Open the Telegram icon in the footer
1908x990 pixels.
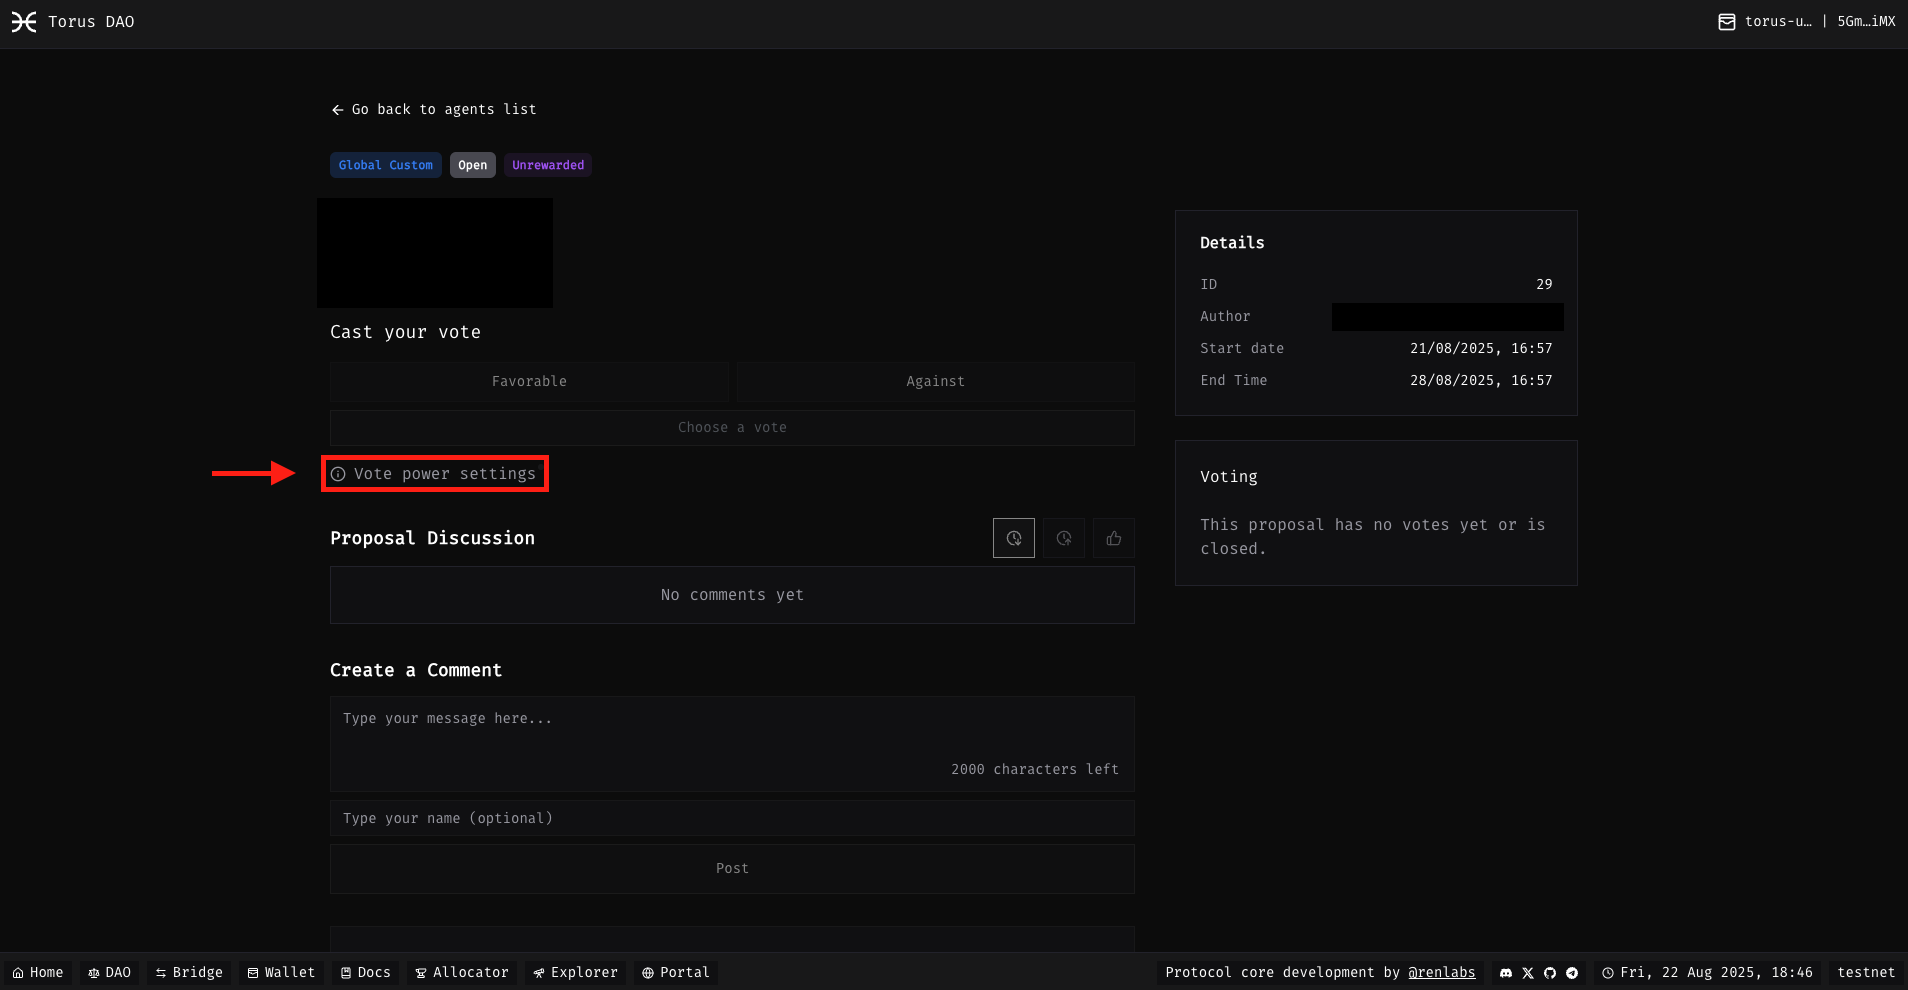click(x=1571, y=972)
